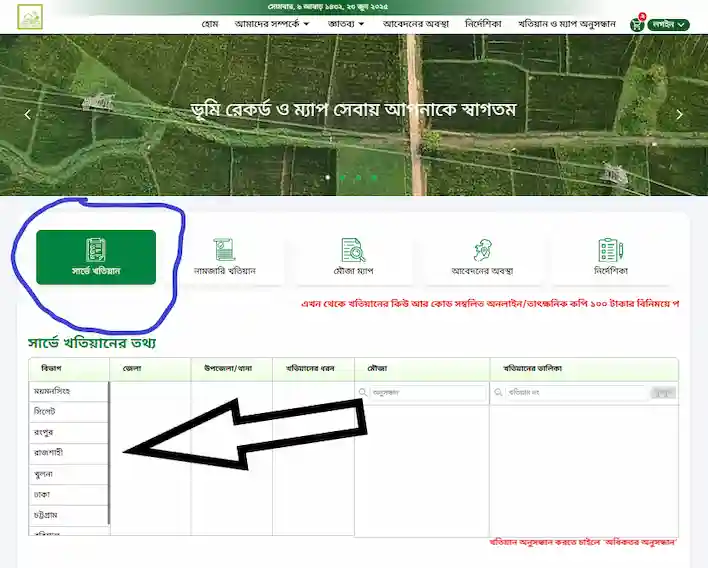Expand জ্ঞাতব্য menu

tap(346, 24)
